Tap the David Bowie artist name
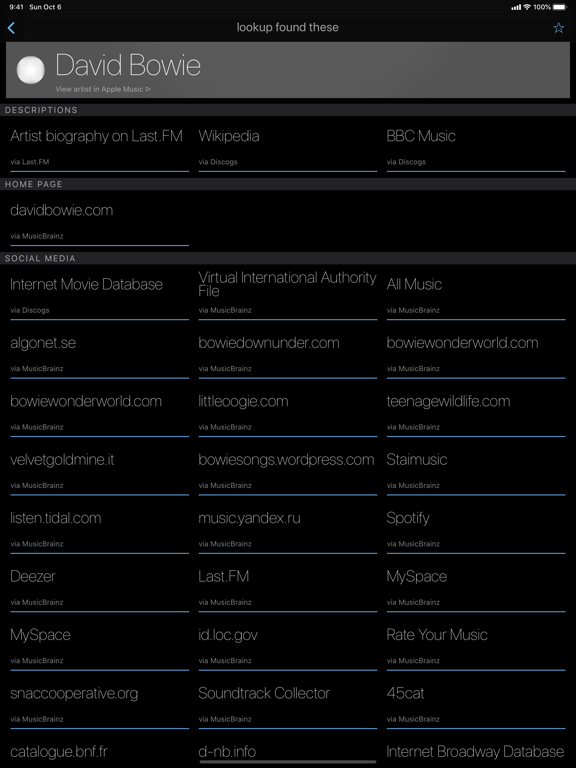The width and height of the screenshot is (576, 768). pos(128,65)
